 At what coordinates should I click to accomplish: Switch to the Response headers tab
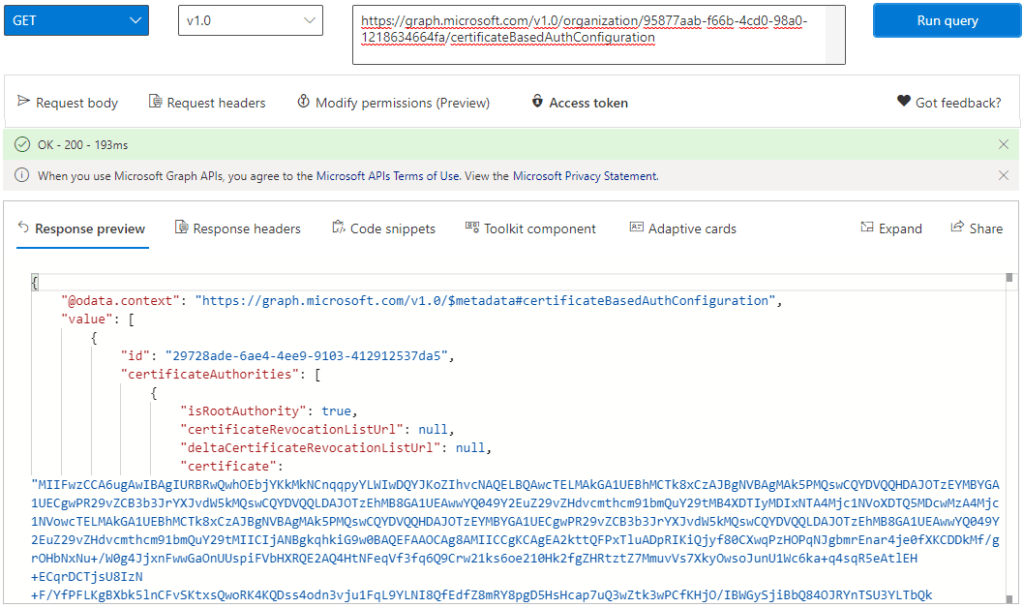coord(237,228)
